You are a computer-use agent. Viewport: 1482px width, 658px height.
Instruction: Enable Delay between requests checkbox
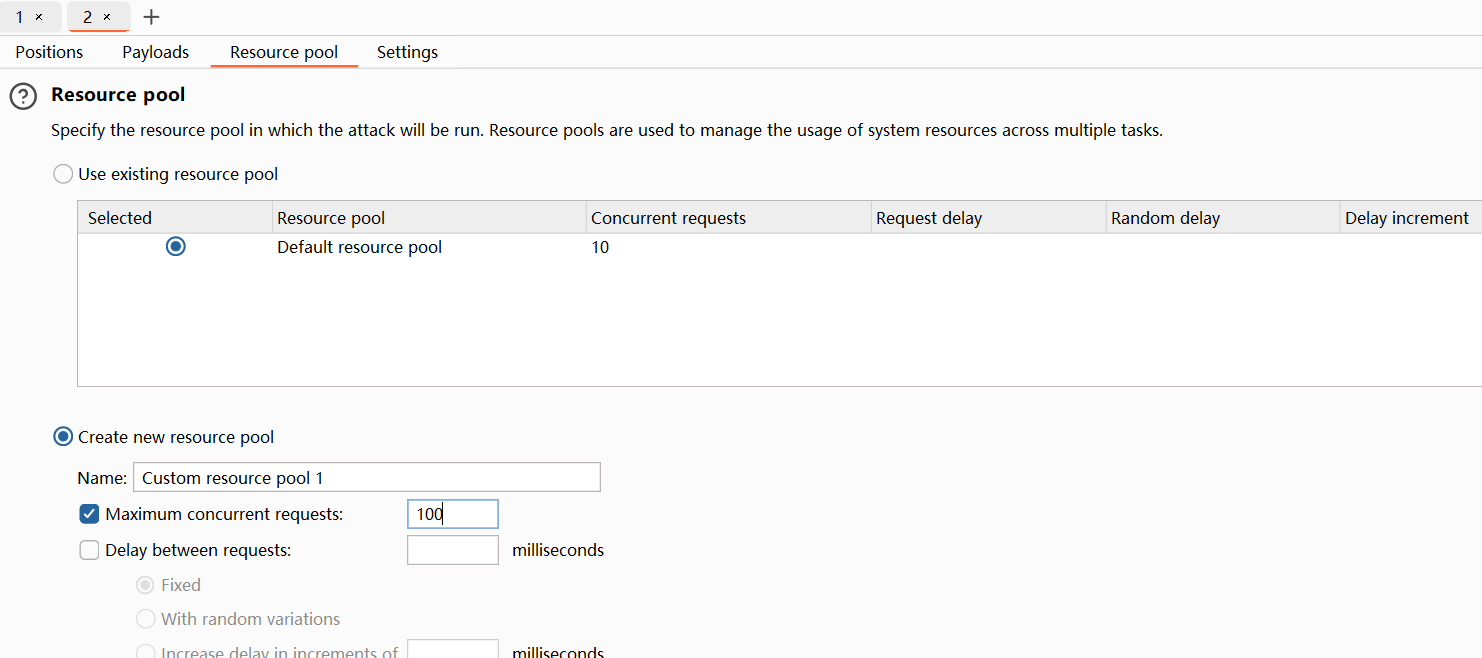(89, 550)
